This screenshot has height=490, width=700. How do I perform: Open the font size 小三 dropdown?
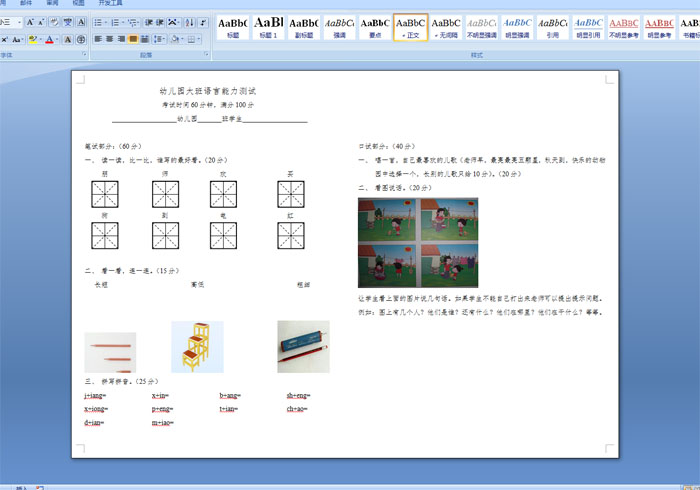(19, 22)
